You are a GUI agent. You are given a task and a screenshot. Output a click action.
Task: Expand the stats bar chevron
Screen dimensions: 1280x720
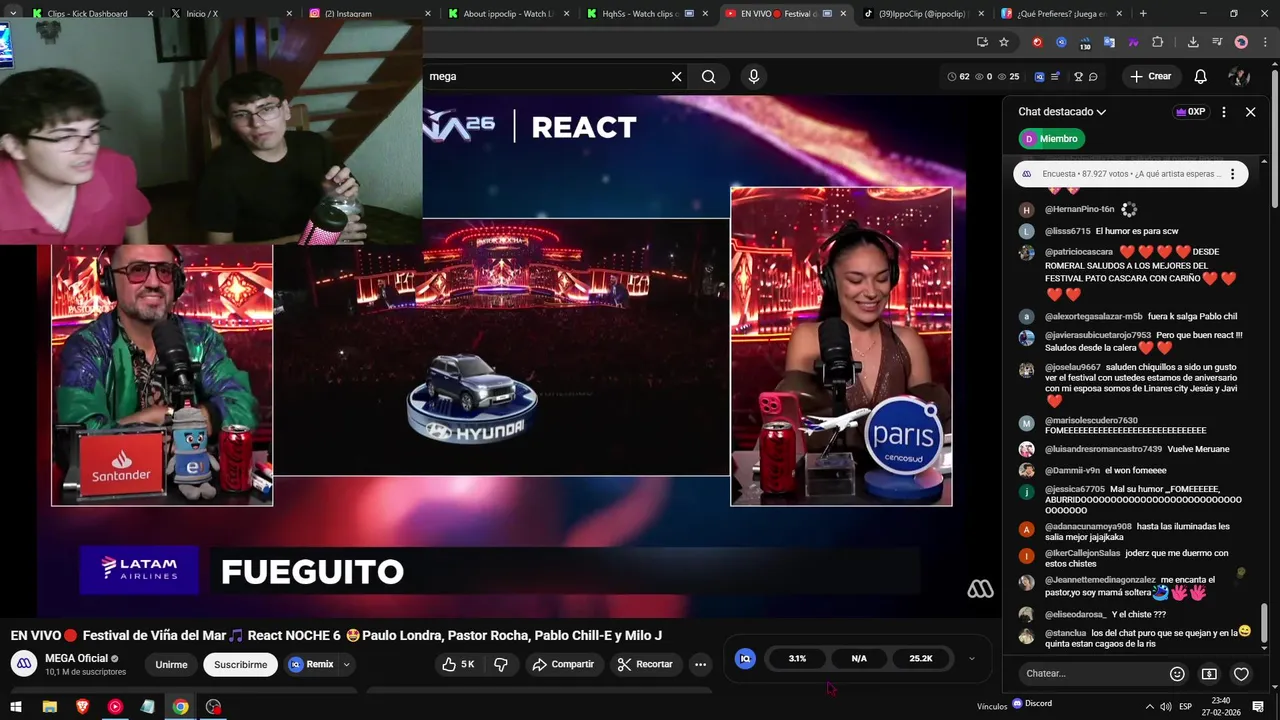(x=971, y=659)
